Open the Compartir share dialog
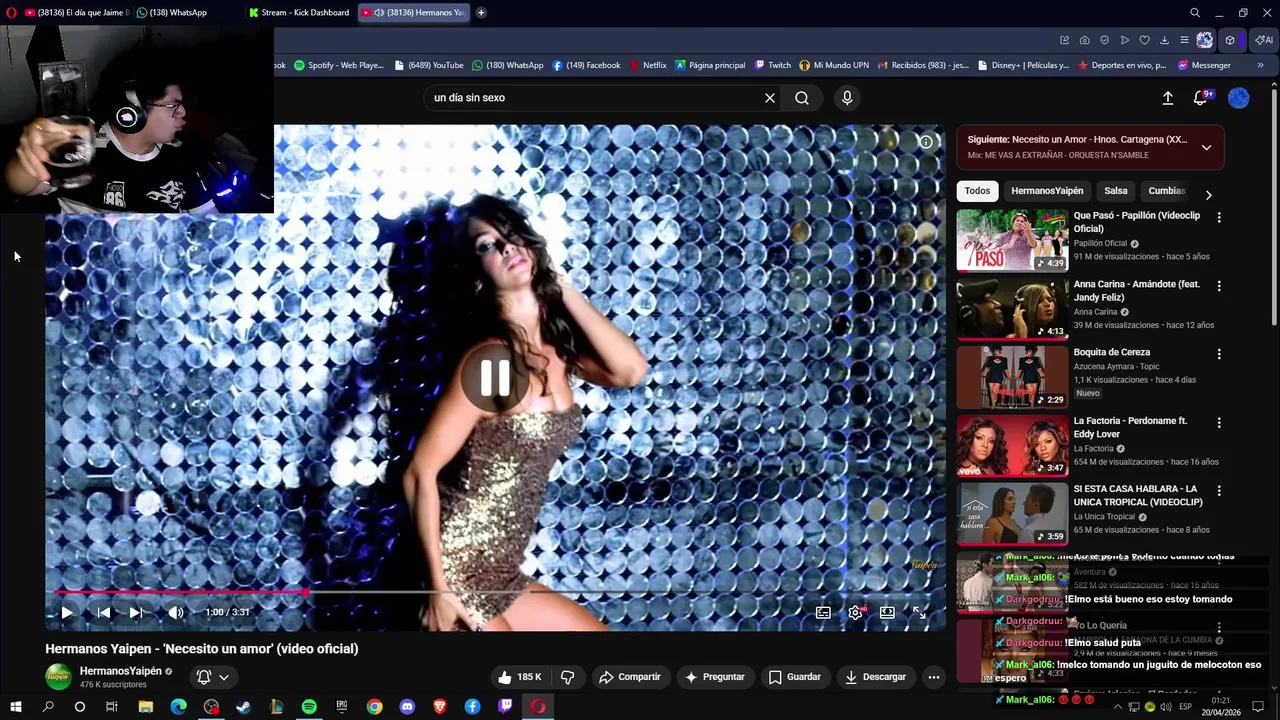The width and height of the screenshot is (1280, 720). click(x=630, y=677)
